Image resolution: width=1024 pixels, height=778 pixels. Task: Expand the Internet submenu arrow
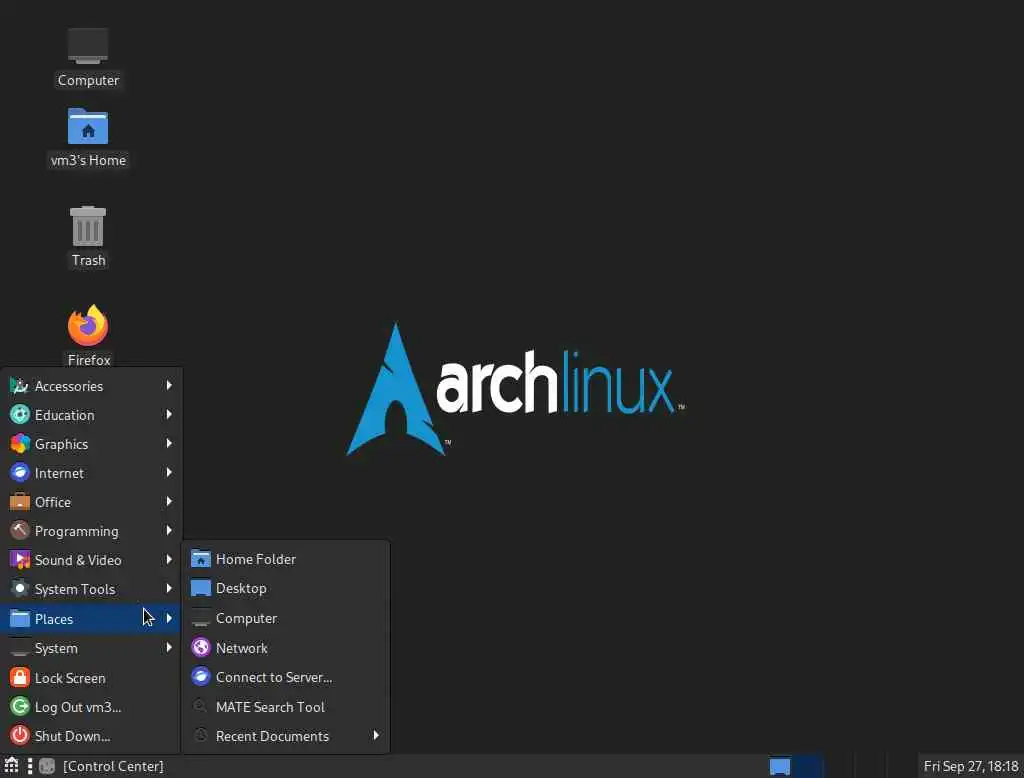pos(169,472)
